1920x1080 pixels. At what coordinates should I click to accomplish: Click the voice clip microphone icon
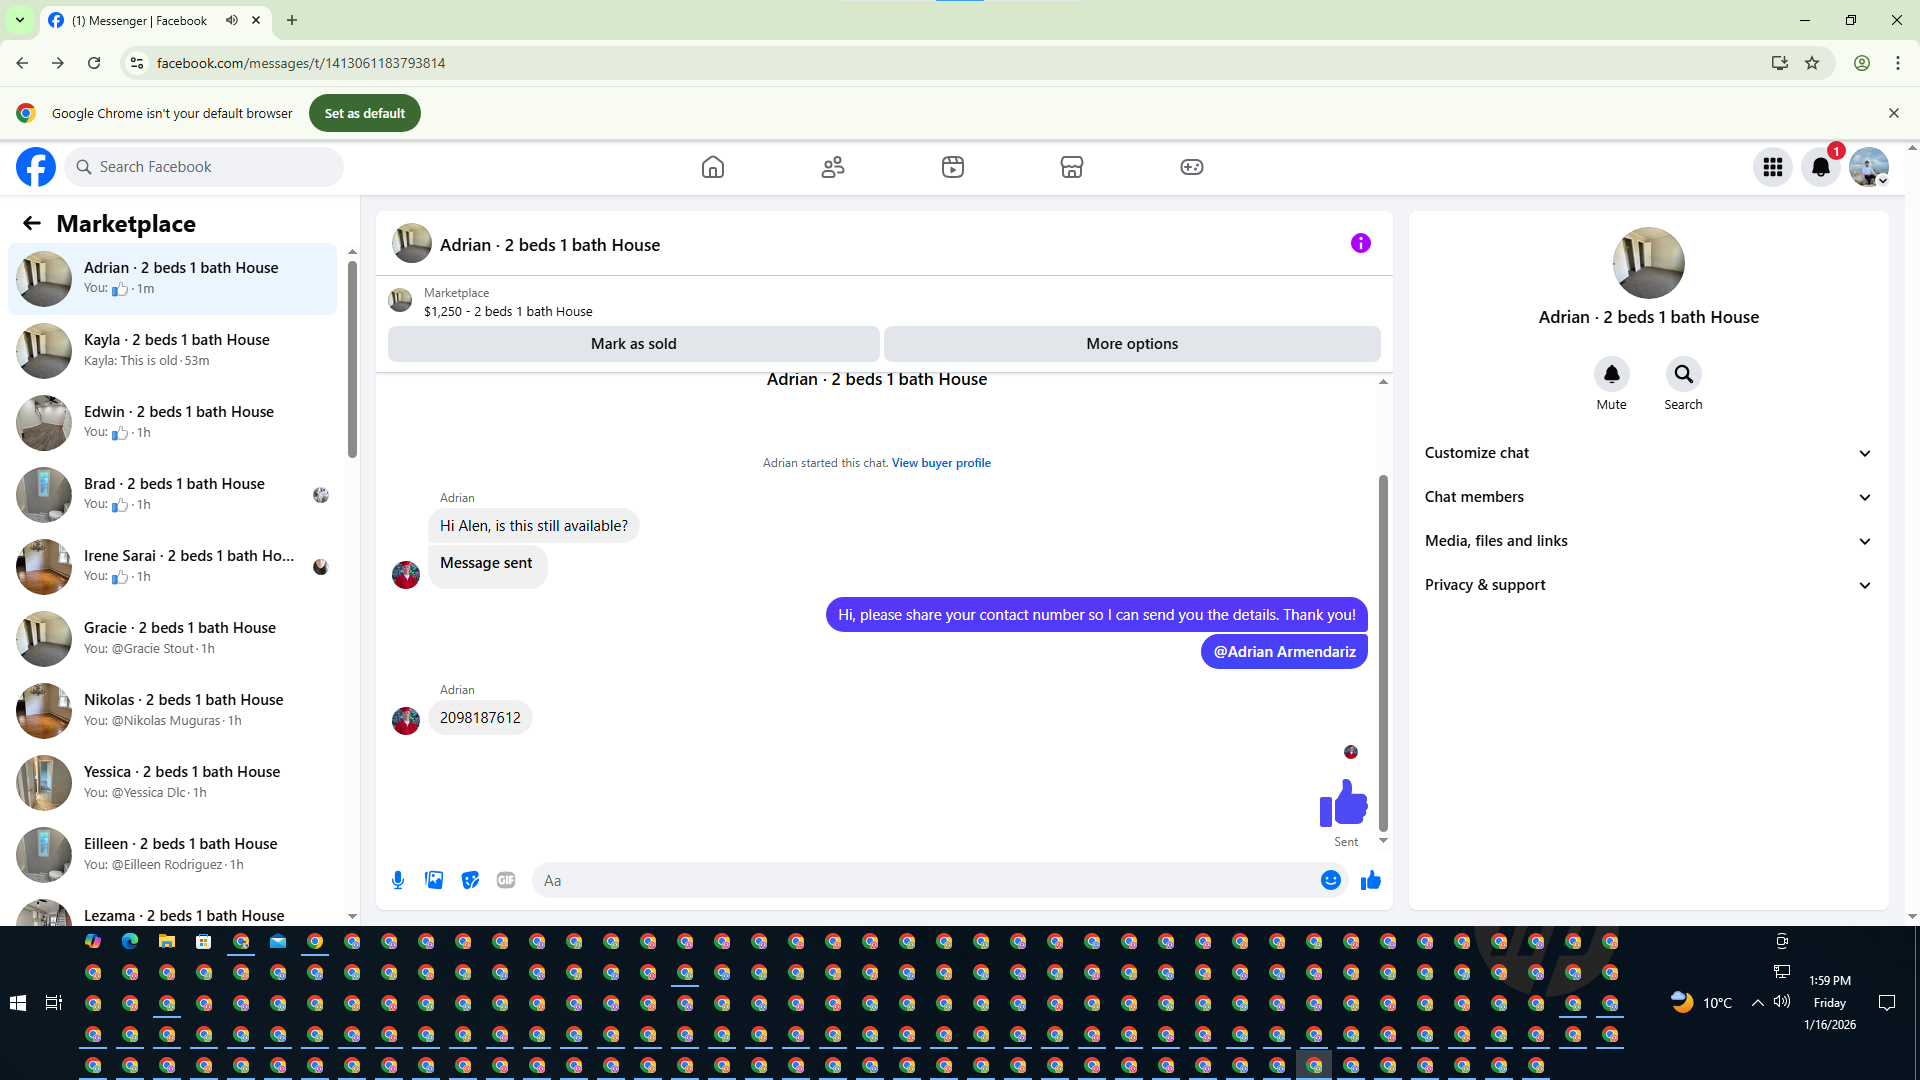398,880
